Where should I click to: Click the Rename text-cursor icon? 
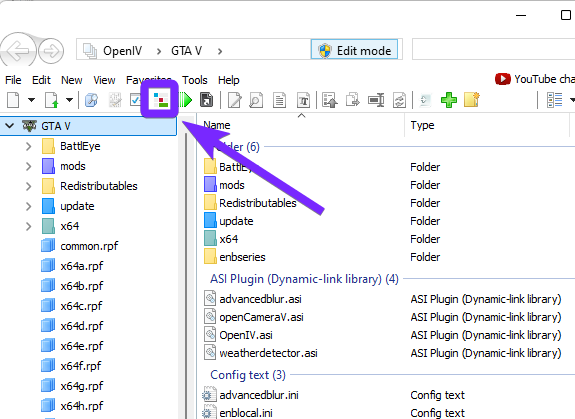pos(376,100)
